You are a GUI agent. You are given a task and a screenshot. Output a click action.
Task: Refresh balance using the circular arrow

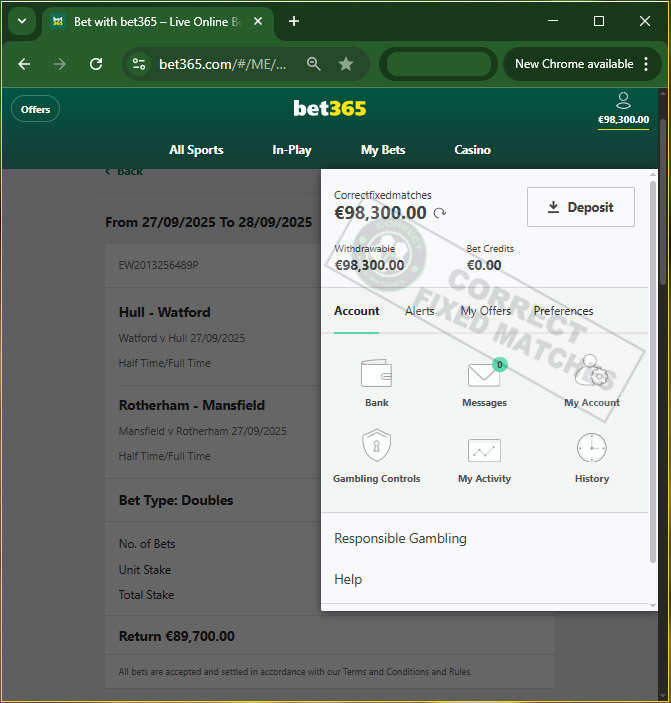click(x=439, y=213)
